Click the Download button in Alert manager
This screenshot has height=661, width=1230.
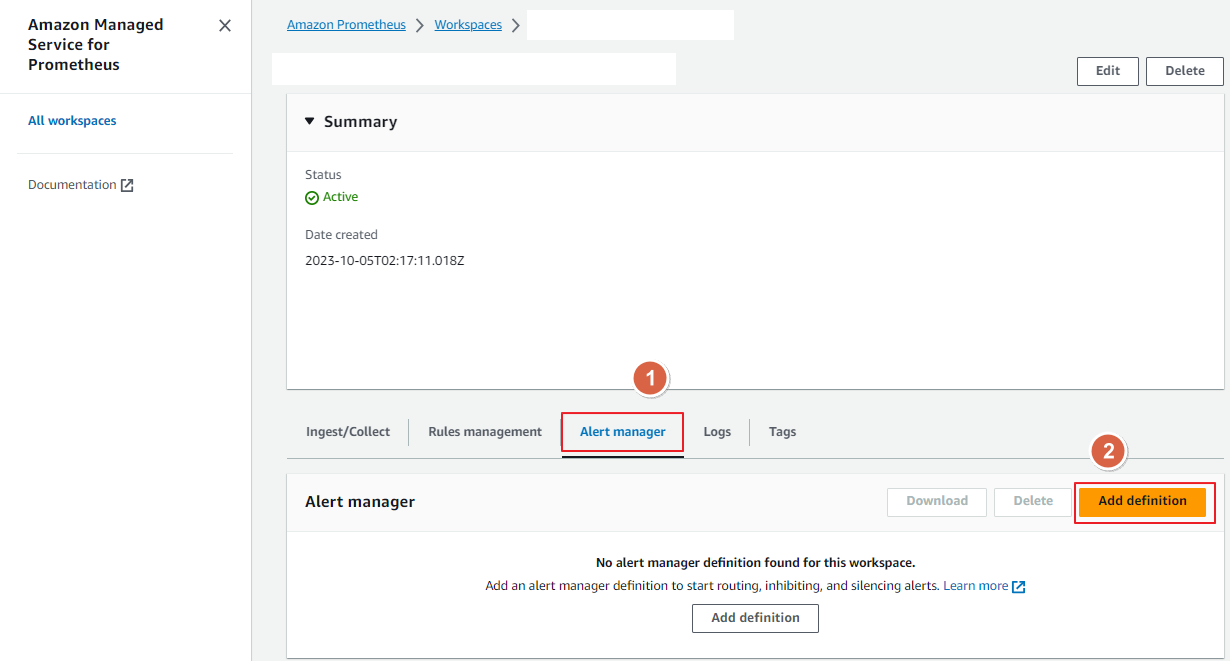click(937, 501)
